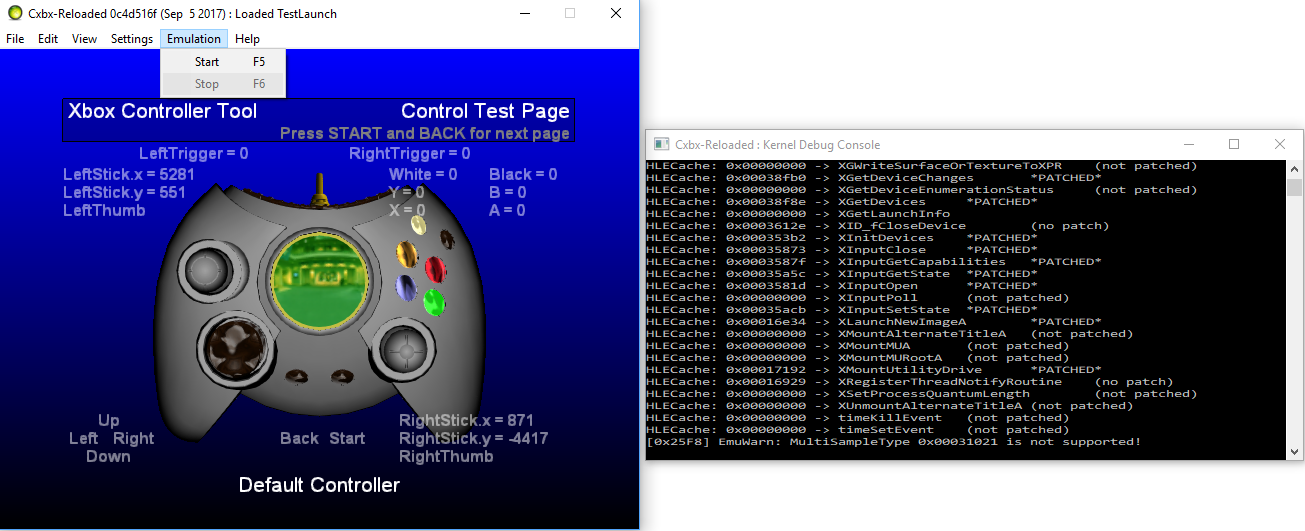Image resolution: width=1305 pixels, height=531 pixels.
Task: Click the XGetDeviceChanges console line
Action: [874, 177]
